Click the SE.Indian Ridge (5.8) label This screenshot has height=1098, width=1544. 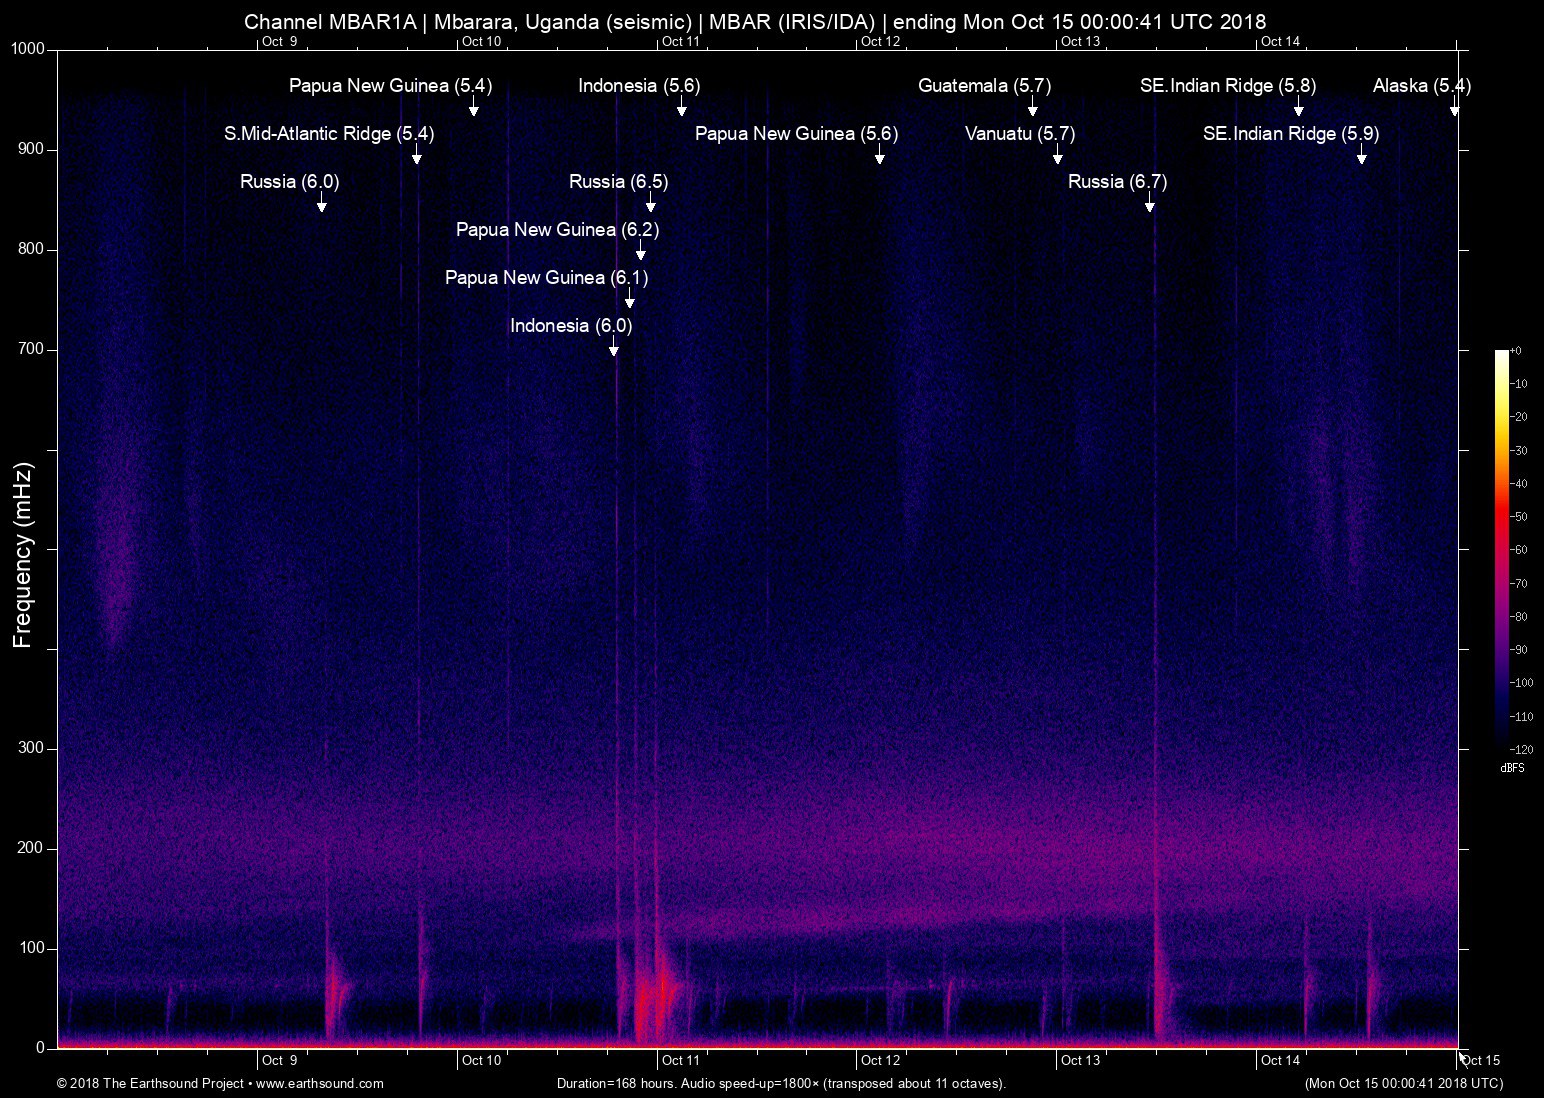[x=1228, y=86]
